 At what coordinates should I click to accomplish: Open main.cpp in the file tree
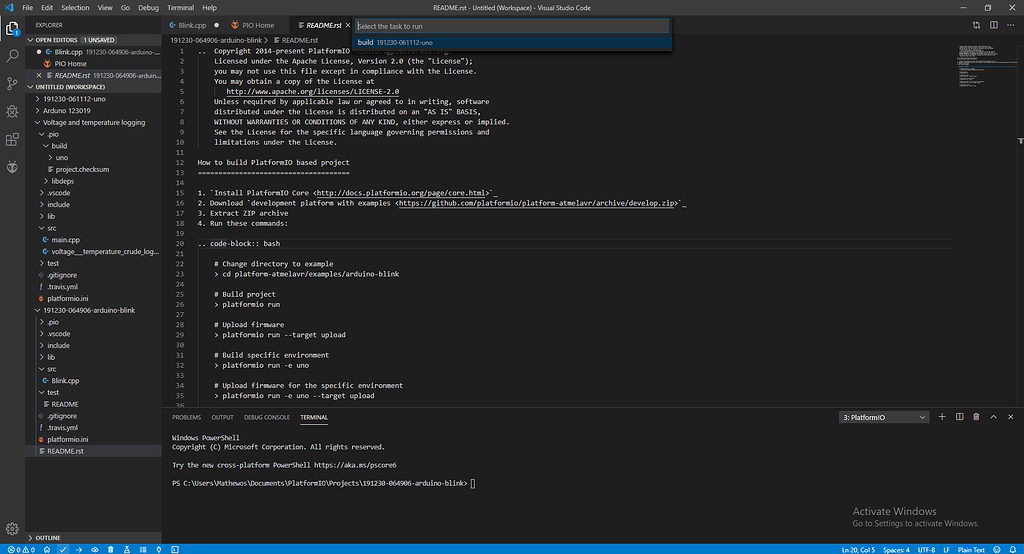(x=65, y=240)
